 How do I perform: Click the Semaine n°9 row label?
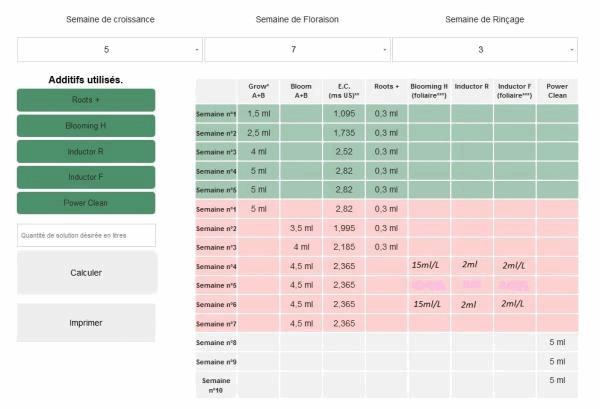[x=216, y=362]
